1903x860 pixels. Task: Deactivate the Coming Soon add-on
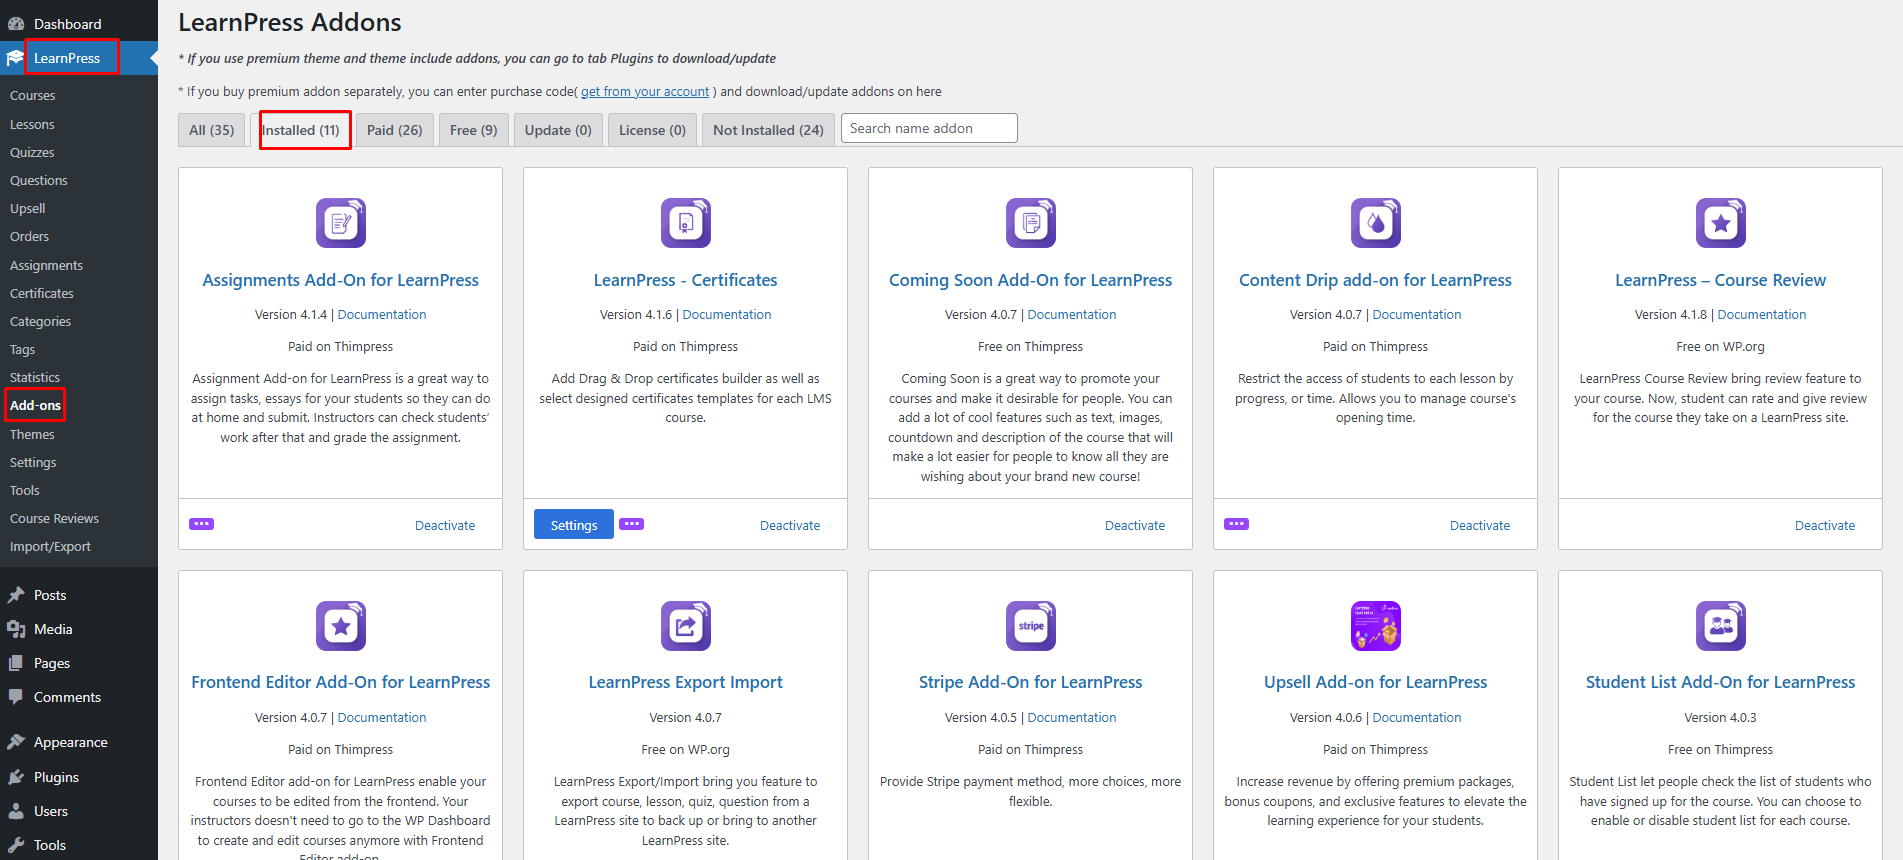(x=1135, y=525)
